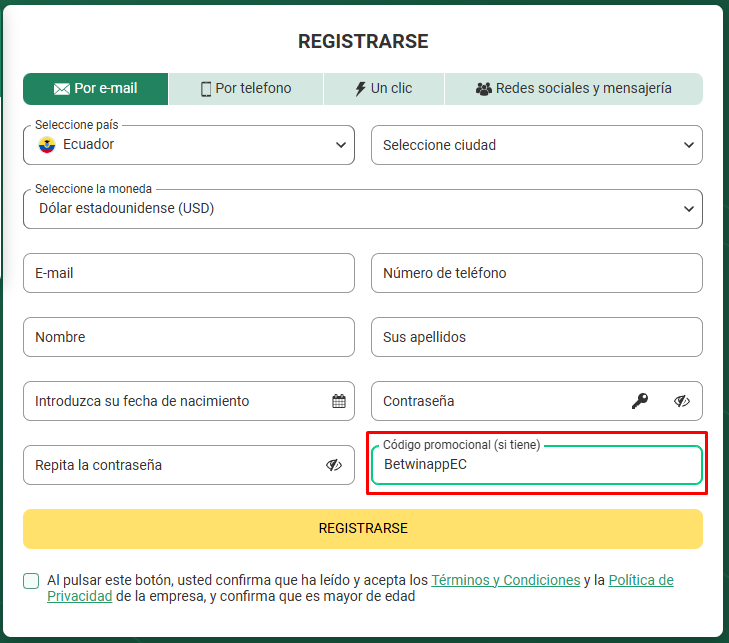Expand the Seleccione ciudad dropdown
The height and width of the screenshot is (643, 729).
(x=537, y=145)
